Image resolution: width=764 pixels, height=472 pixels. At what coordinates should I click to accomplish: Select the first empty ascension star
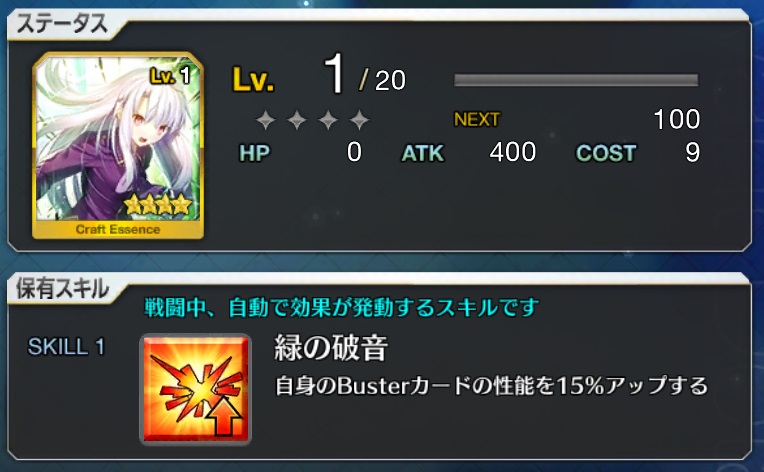pyautogui.click(x=266, y=119)
